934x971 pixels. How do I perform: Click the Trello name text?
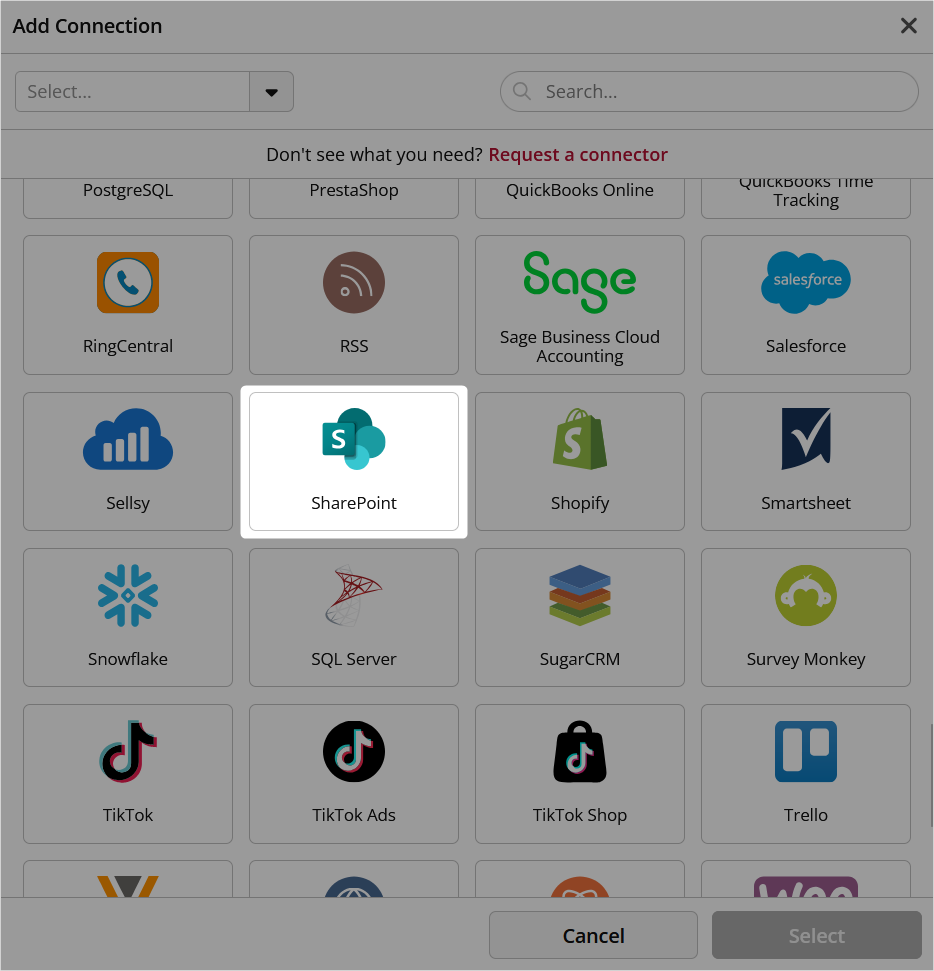806,815
